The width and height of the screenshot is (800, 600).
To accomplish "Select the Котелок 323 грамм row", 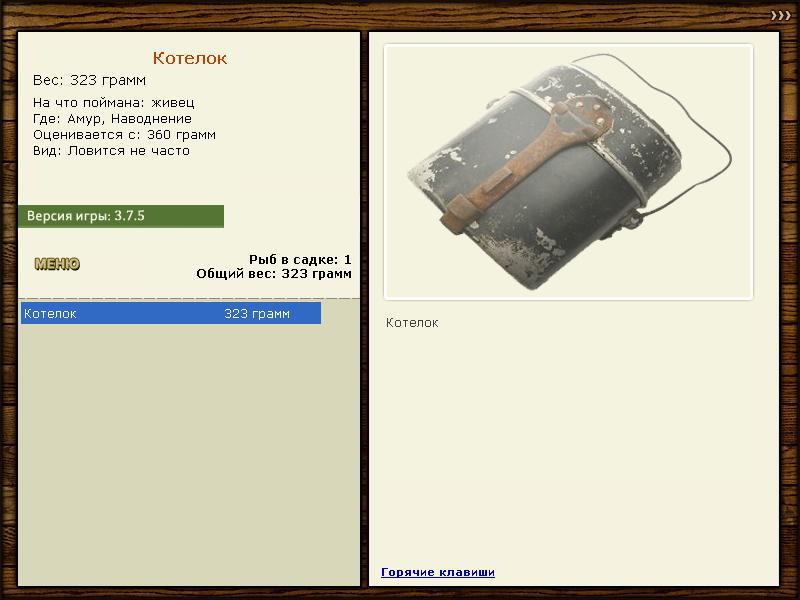I will click(171, 313).
